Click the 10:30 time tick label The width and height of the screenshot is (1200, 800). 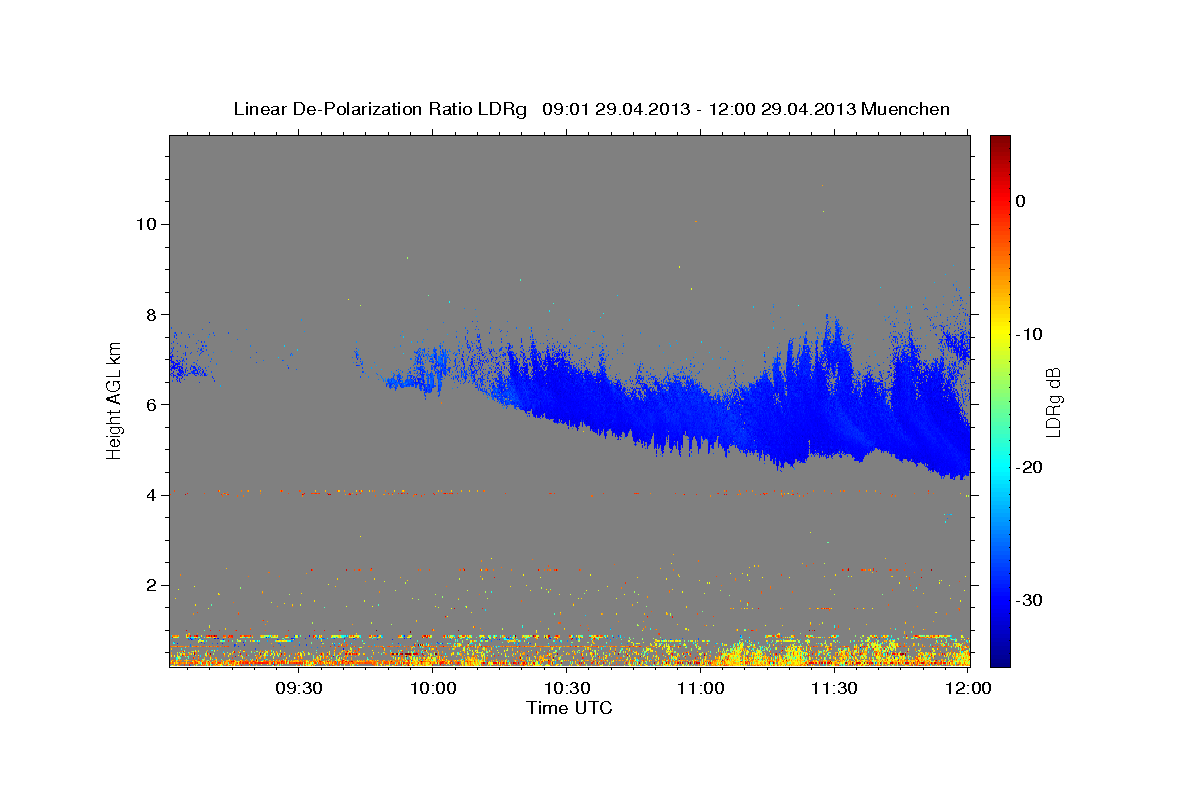567,689
